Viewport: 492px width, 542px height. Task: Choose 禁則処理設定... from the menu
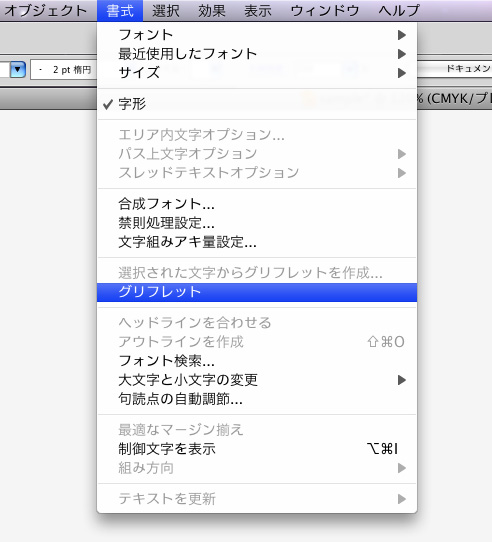(x=257, y=223)
